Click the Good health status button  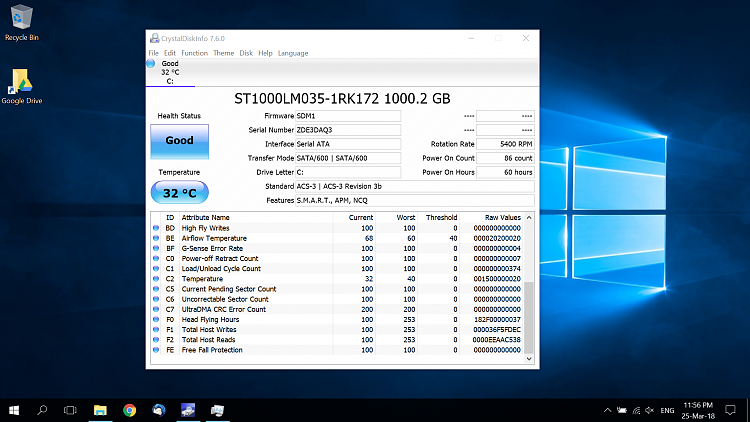179,141
